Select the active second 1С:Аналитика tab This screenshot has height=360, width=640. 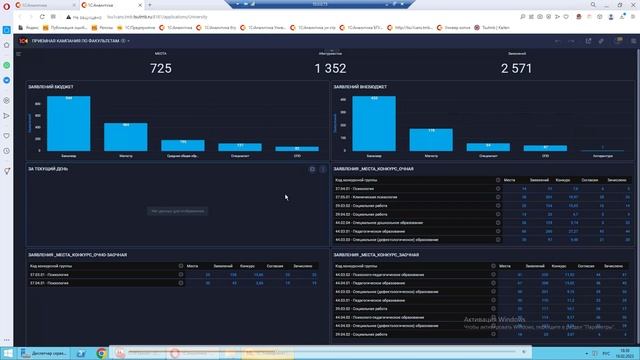point(111,5)
